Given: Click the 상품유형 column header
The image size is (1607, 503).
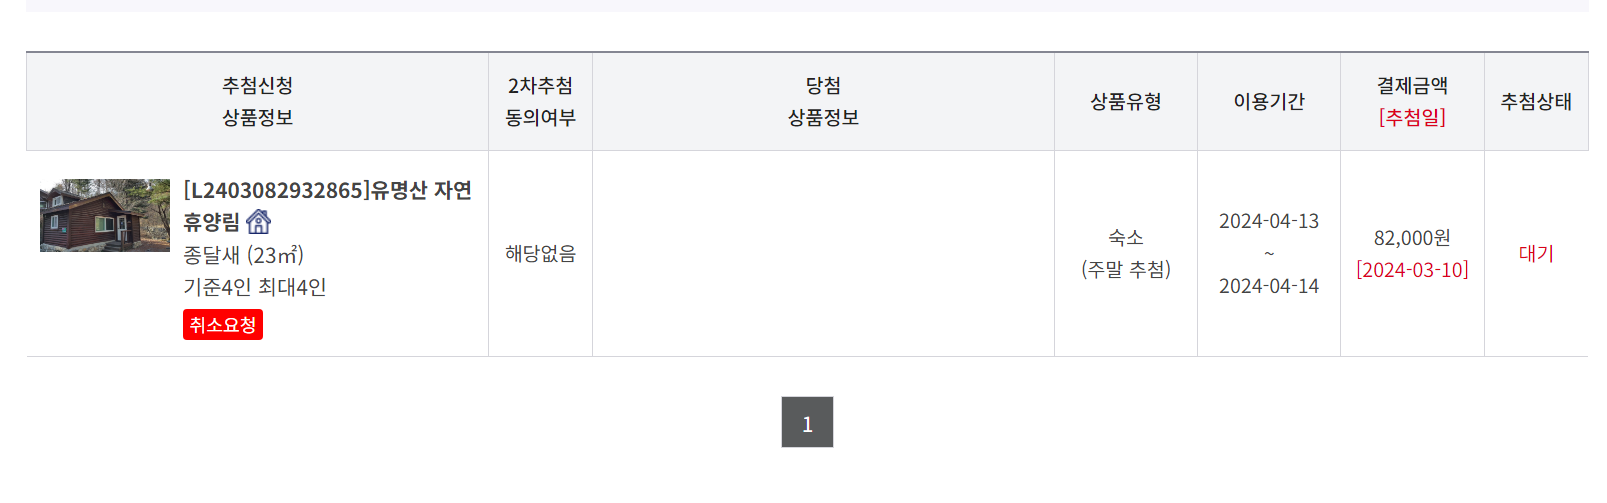Looking at the screenshot, I should (1126, 101).
